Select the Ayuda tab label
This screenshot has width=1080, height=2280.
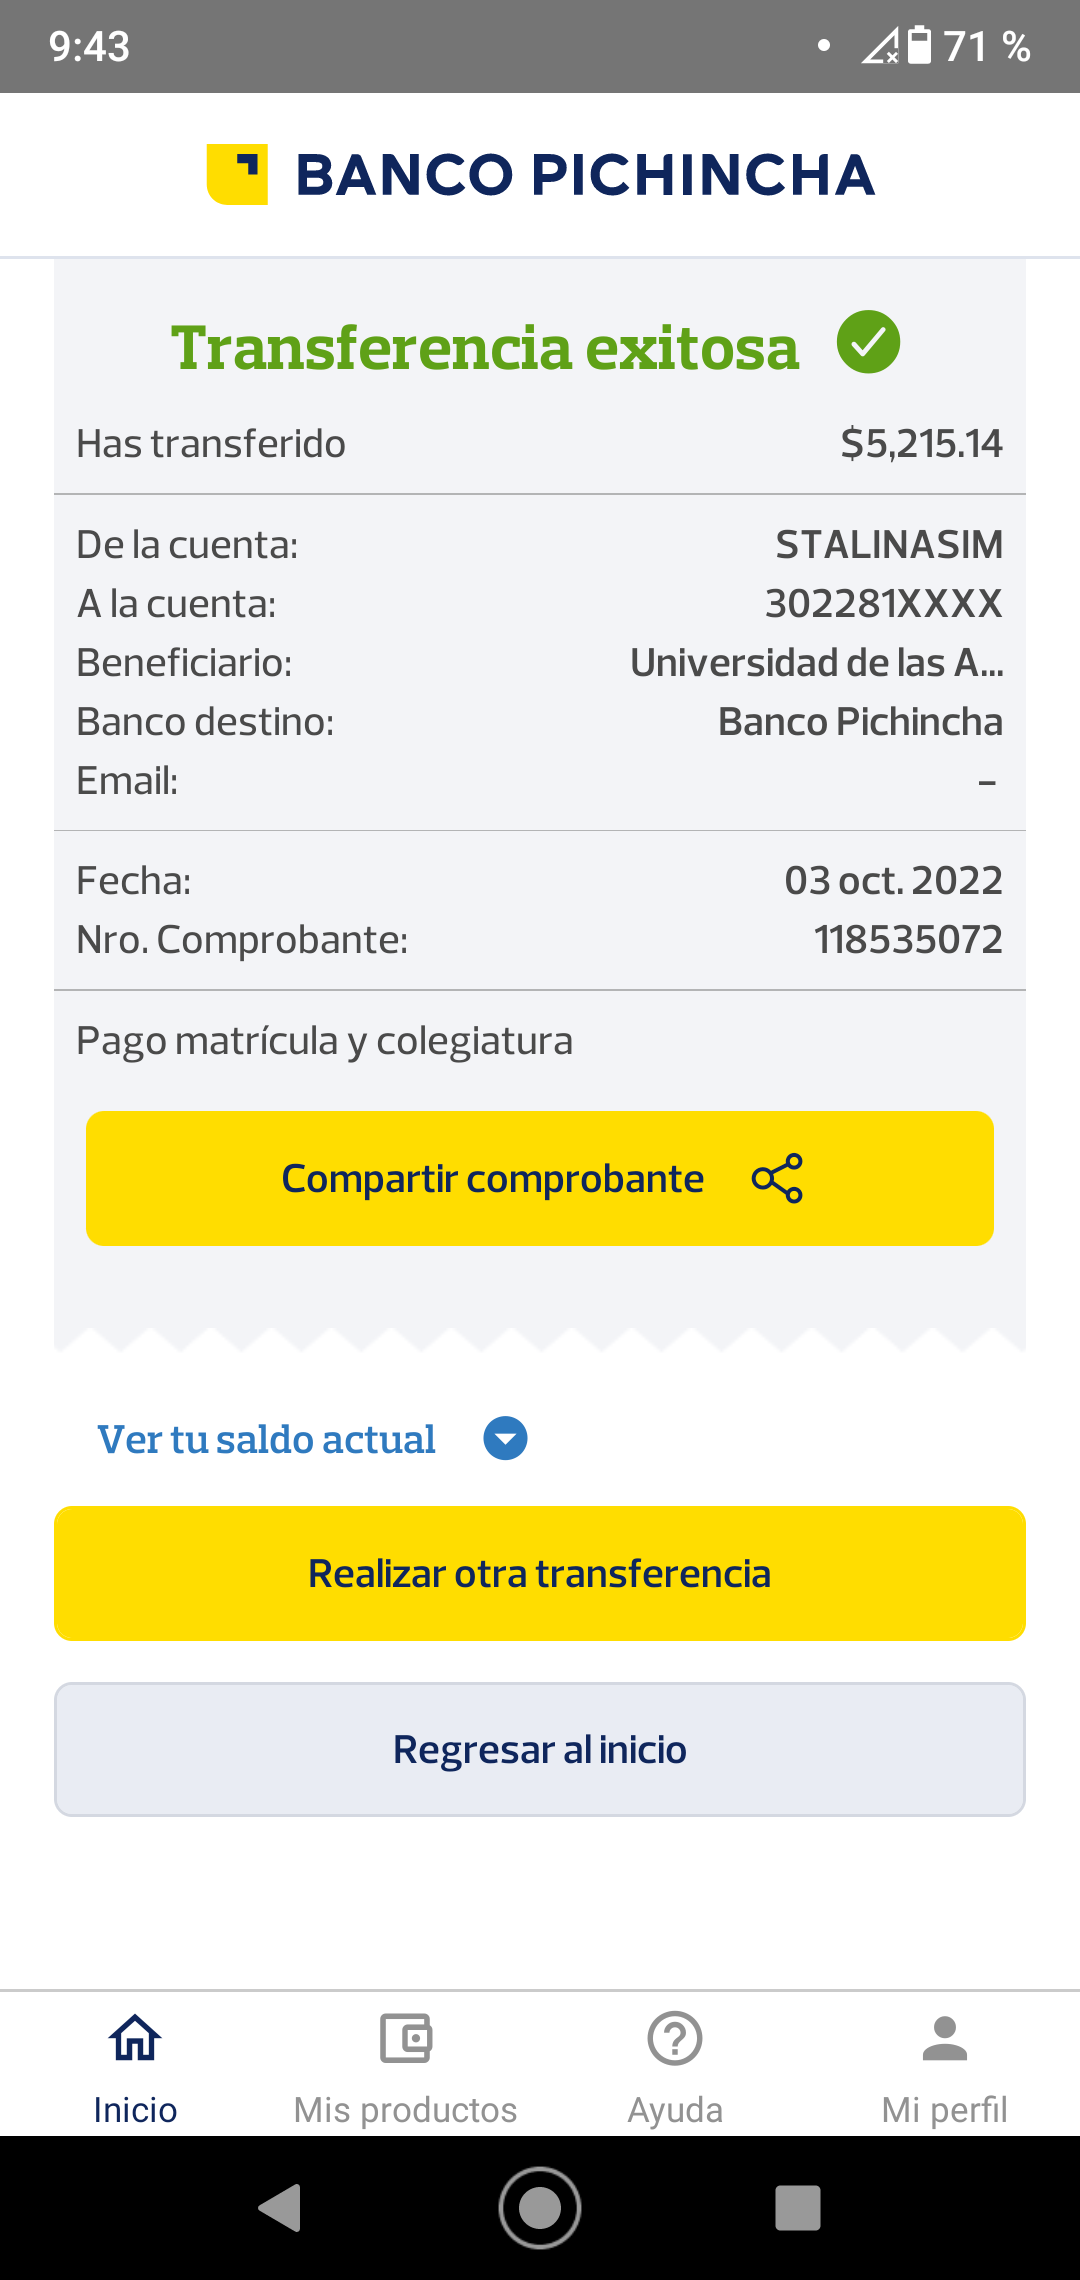click(675, 2110)
